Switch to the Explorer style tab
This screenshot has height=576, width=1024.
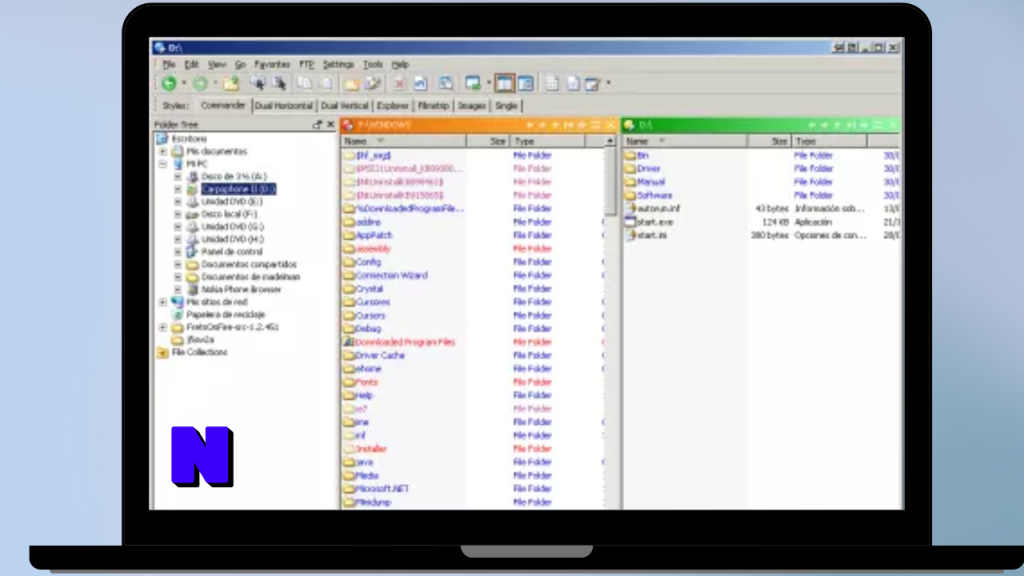(392, 106)
